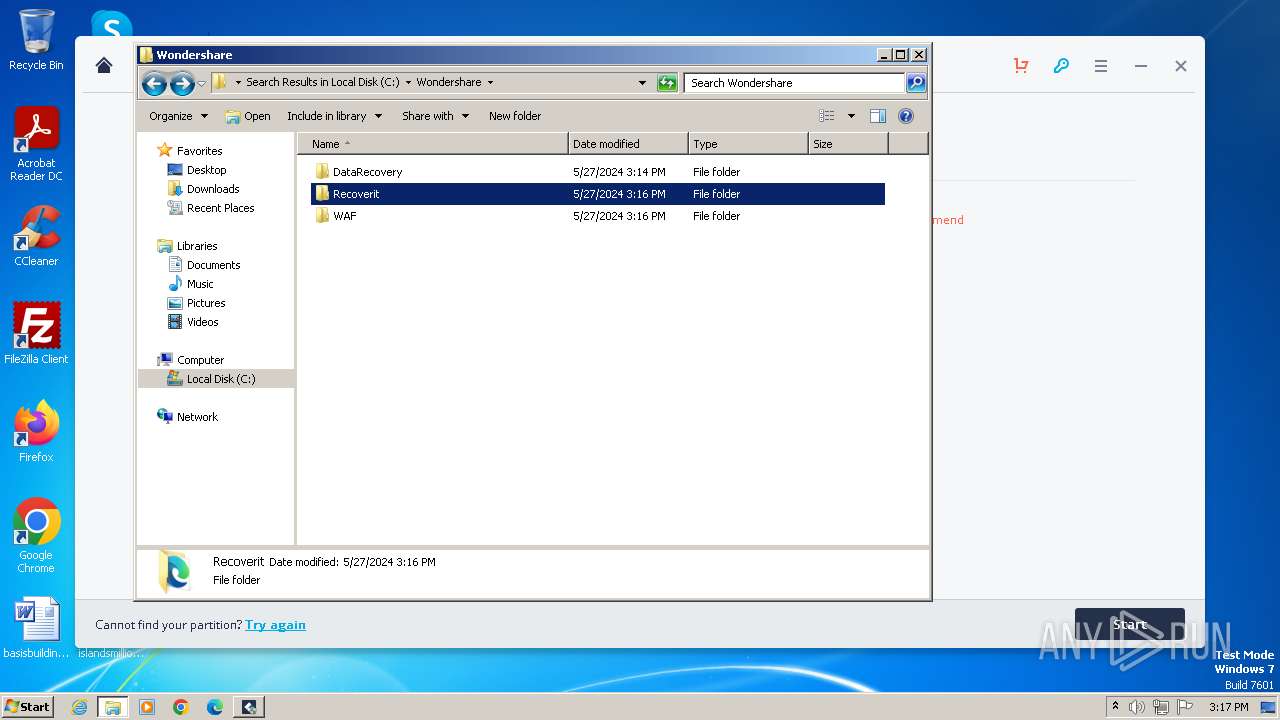Open the Windows Start menu
1280x720 pixels.
click(27, 707)
